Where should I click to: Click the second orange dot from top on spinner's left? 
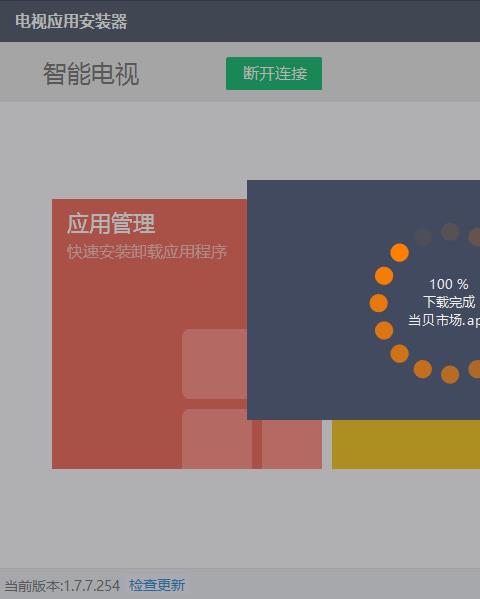(x=384, y=276)
